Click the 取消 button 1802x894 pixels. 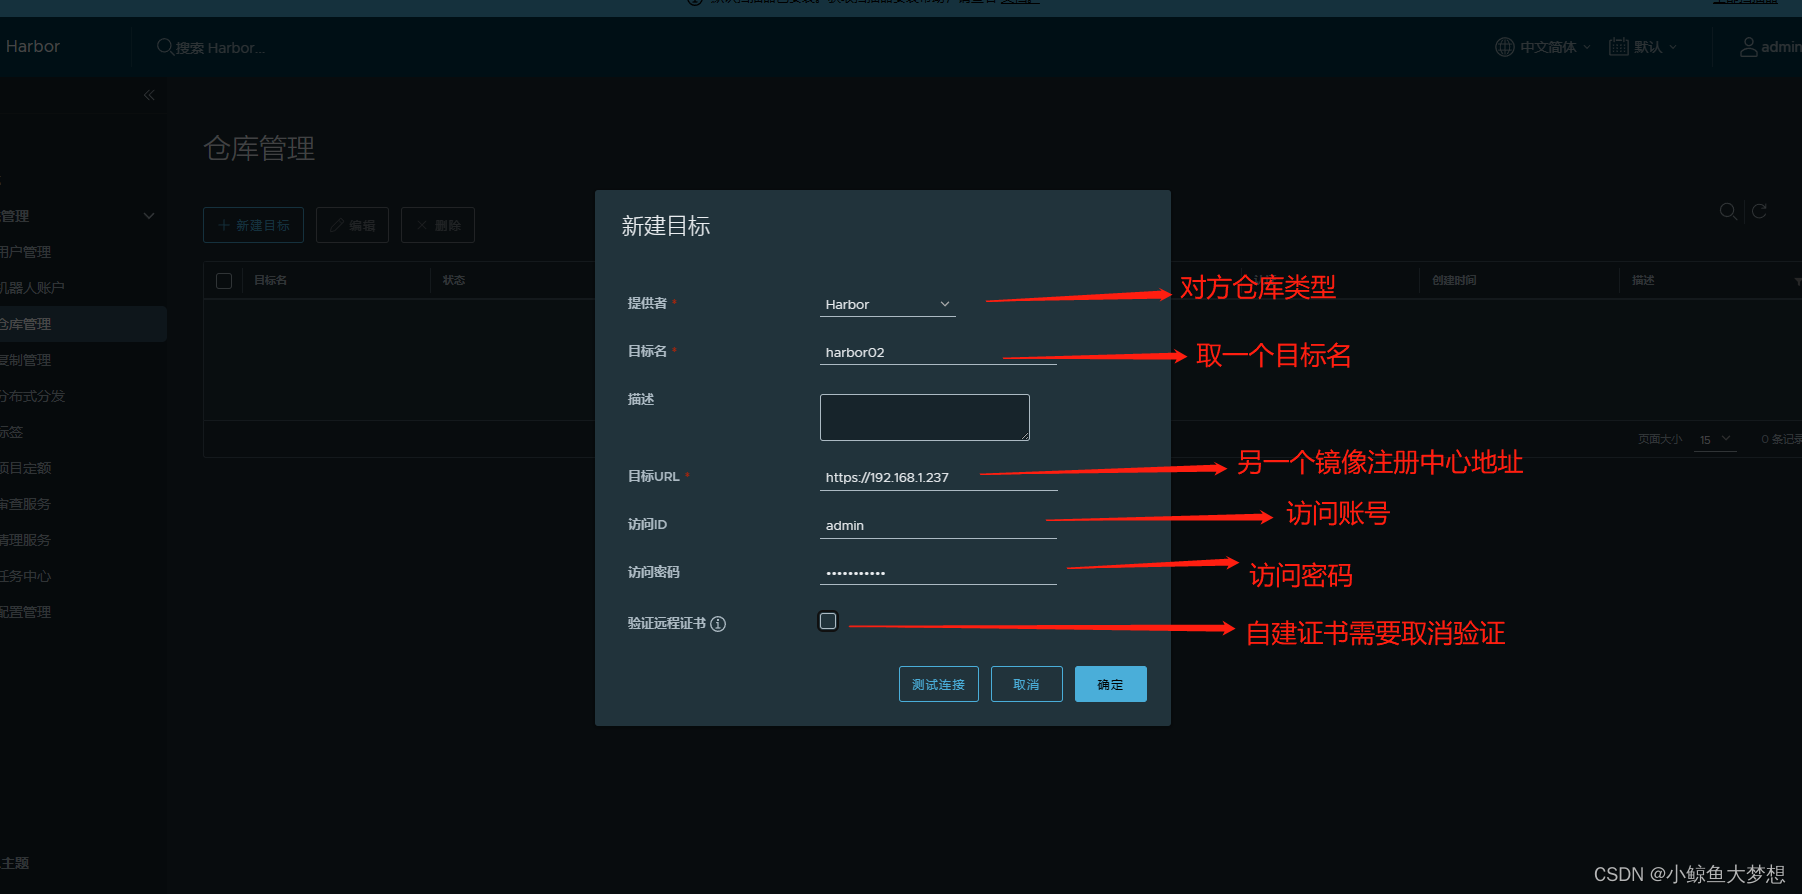(1026, 684)
